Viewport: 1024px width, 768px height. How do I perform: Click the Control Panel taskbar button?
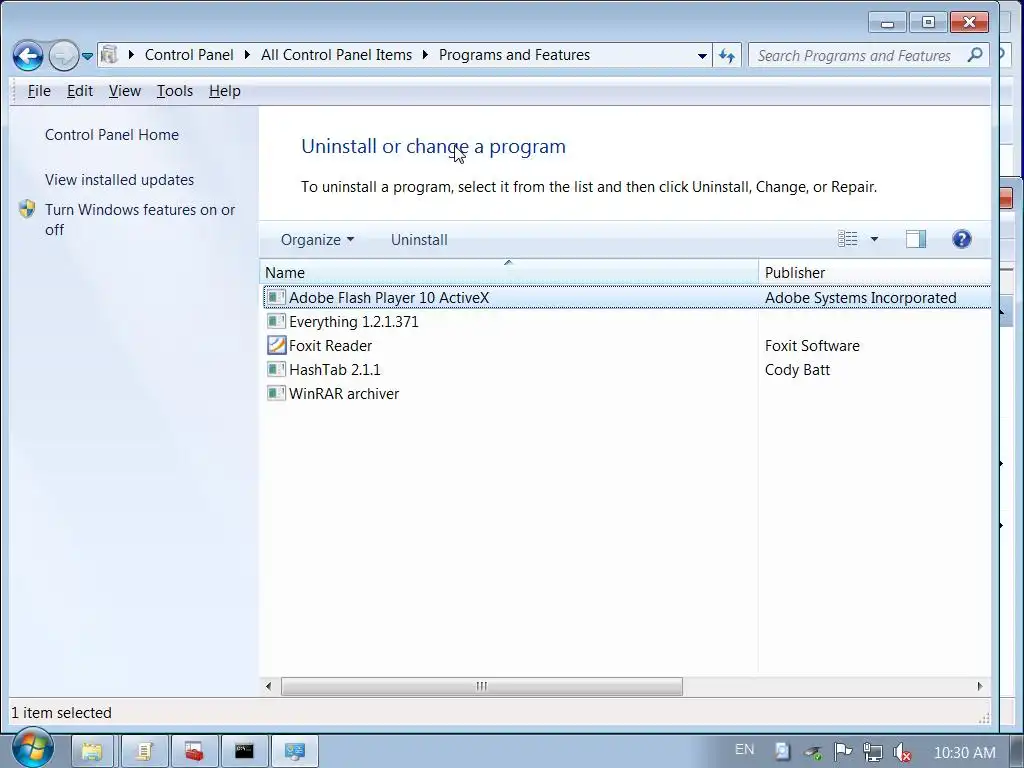295,752
